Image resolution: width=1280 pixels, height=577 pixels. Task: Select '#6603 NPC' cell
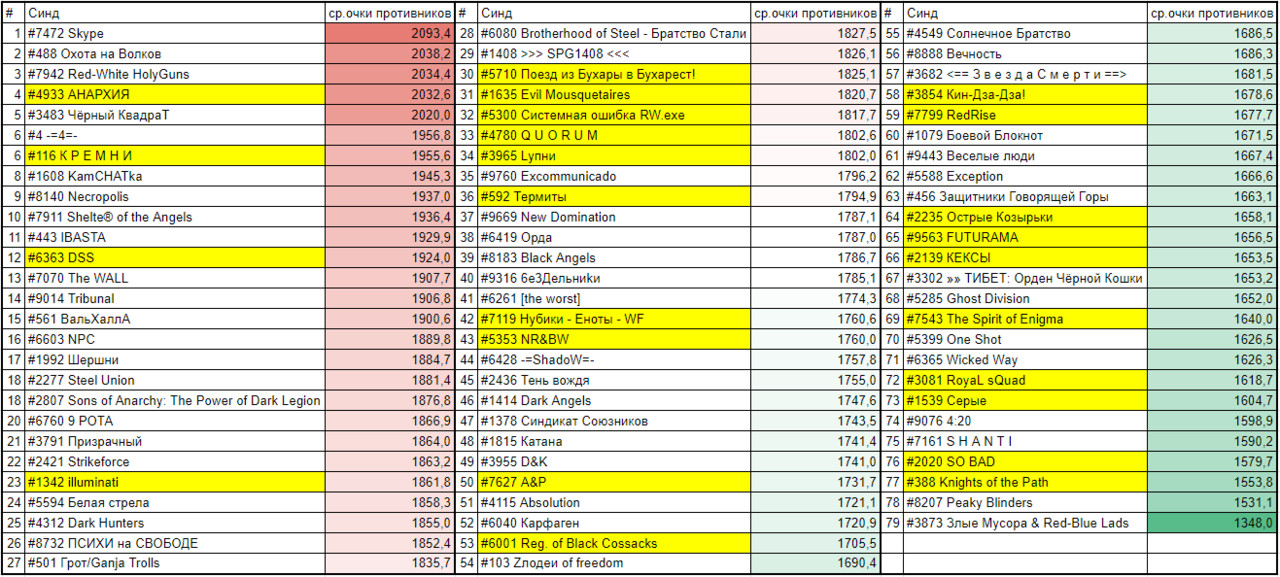click(x=175, y=339)
